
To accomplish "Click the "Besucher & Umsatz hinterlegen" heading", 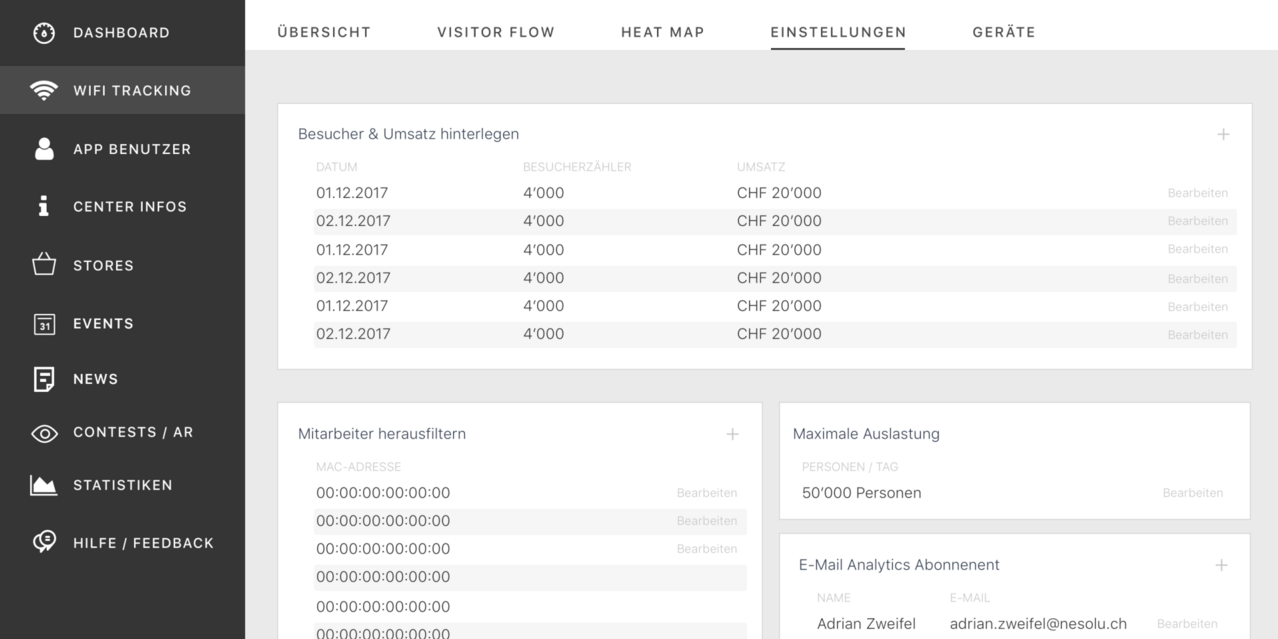I will (408, 134).
